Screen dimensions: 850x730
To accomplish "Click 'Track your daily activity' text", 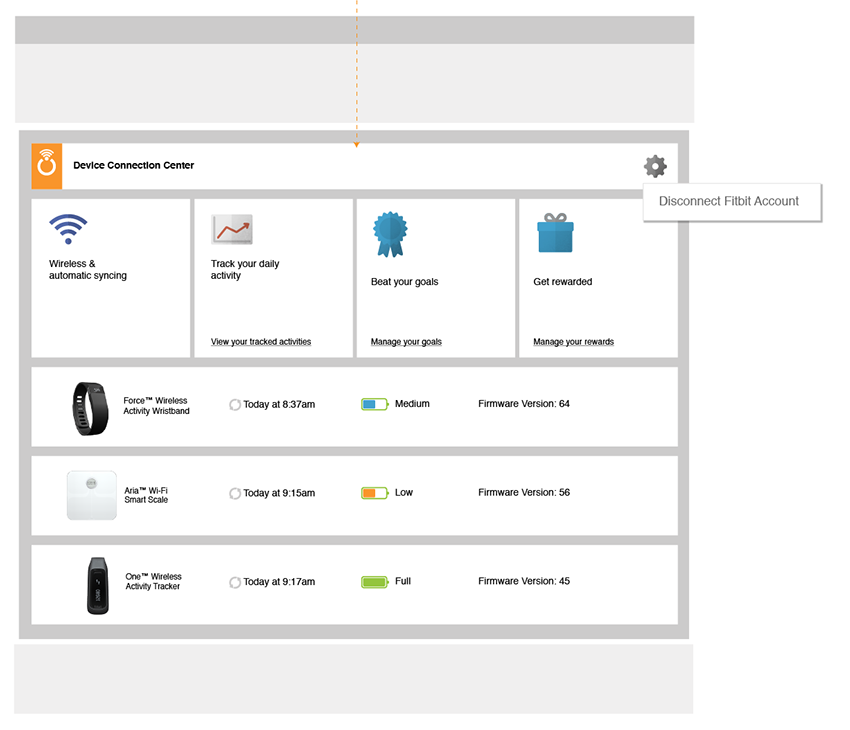I will click(x=245, y=269).
